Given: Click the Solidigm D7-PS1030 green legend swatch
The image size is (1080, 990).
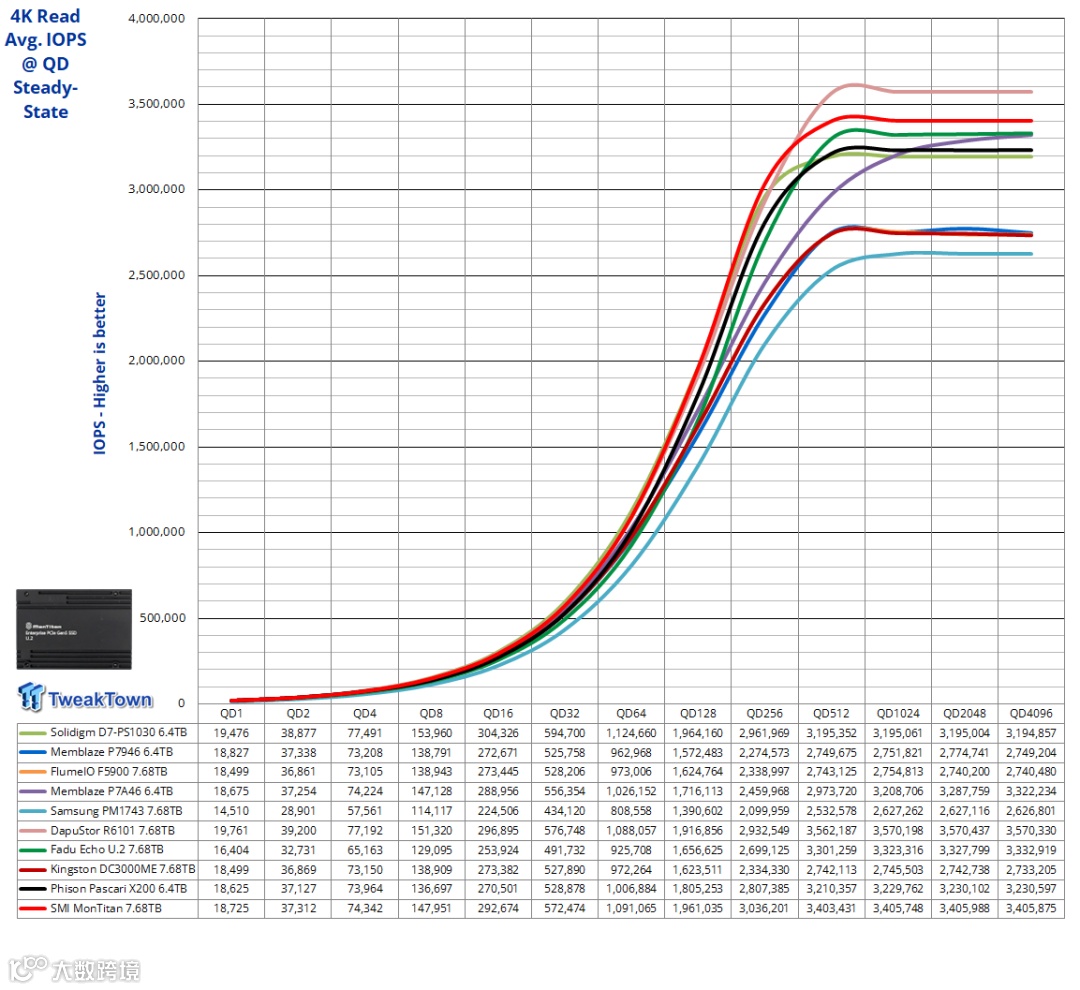Looking at the screenshot, I should pyautogui.click(x=32, y=733).
